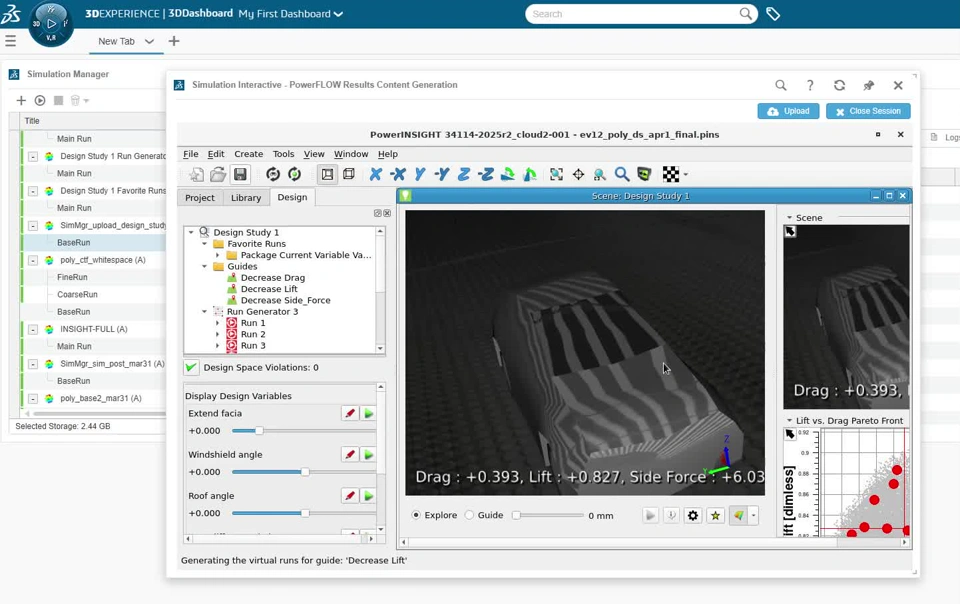This screenshot has width=960, height=604.
Task: Collapse the poly_ctf_whitespace (A) row
Action: coord(33,260)
